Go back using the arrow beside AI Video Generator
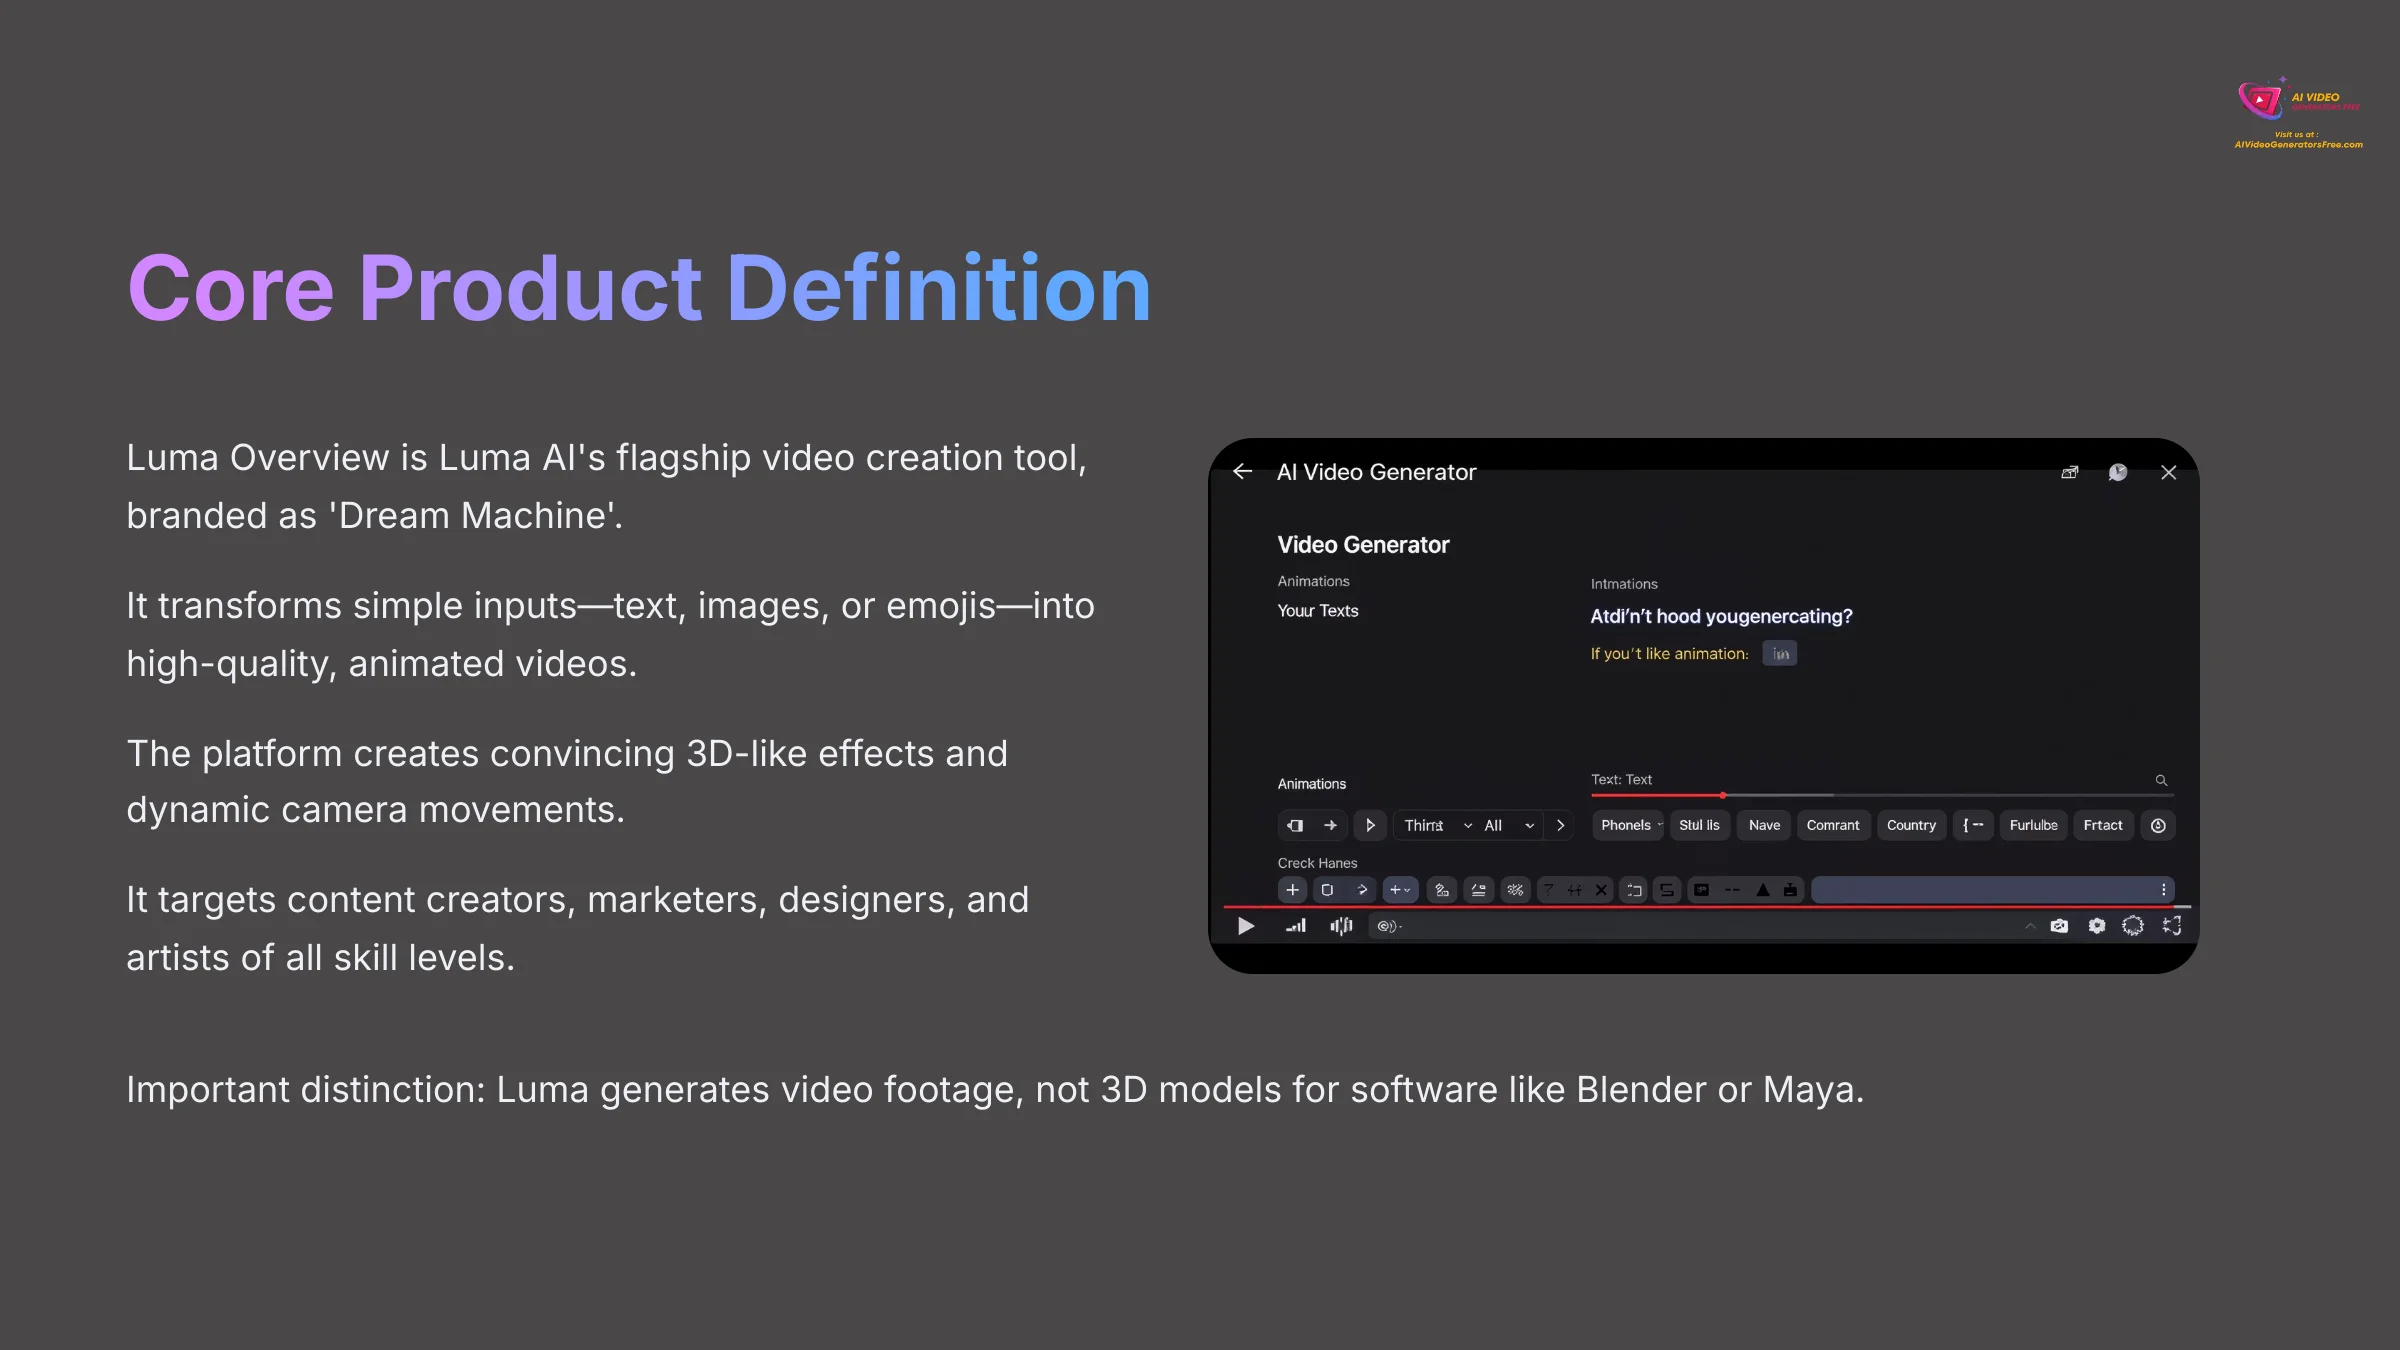Screen dimensions: 2400x1350 point(1242,471)
